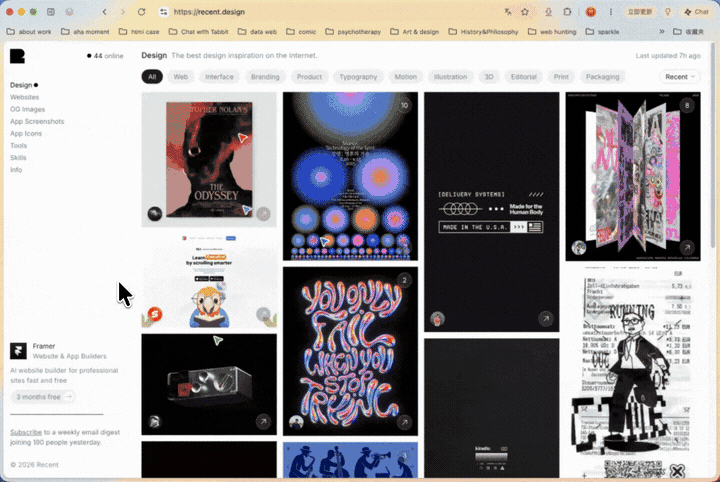The height and width of the screenshot is (482, 720).
Task: Open the Chat with Tabbit bookmark folder
Action: point(198,32)
